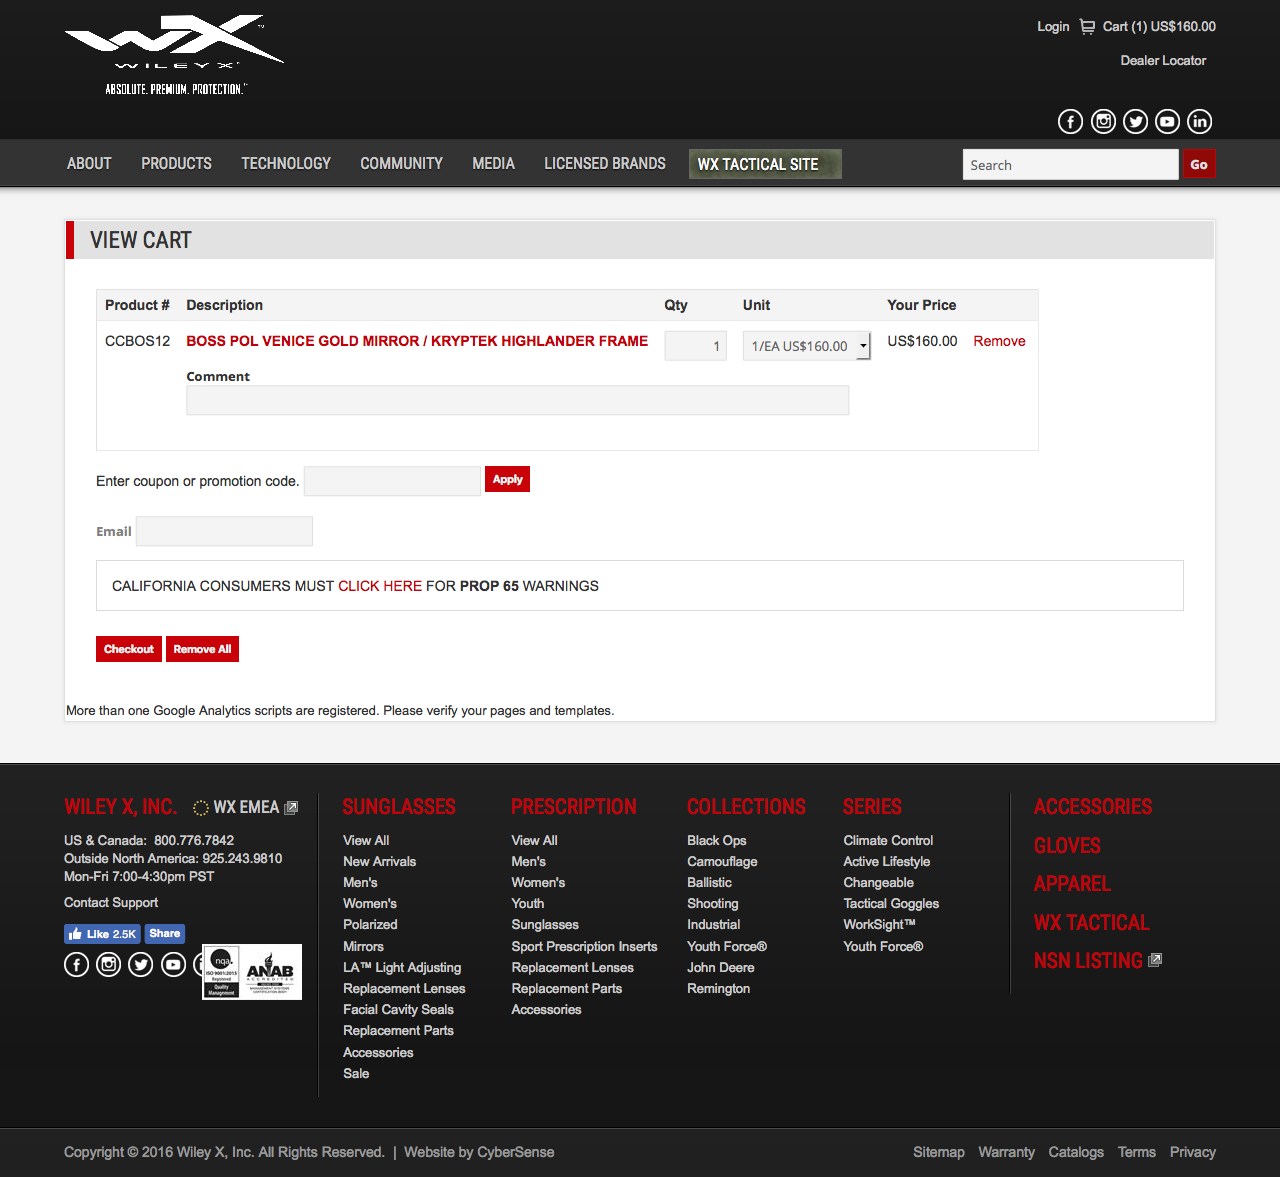Click the NQA ISO certification badge
Screen dimensions: 1280x1177
click(221, 972)
